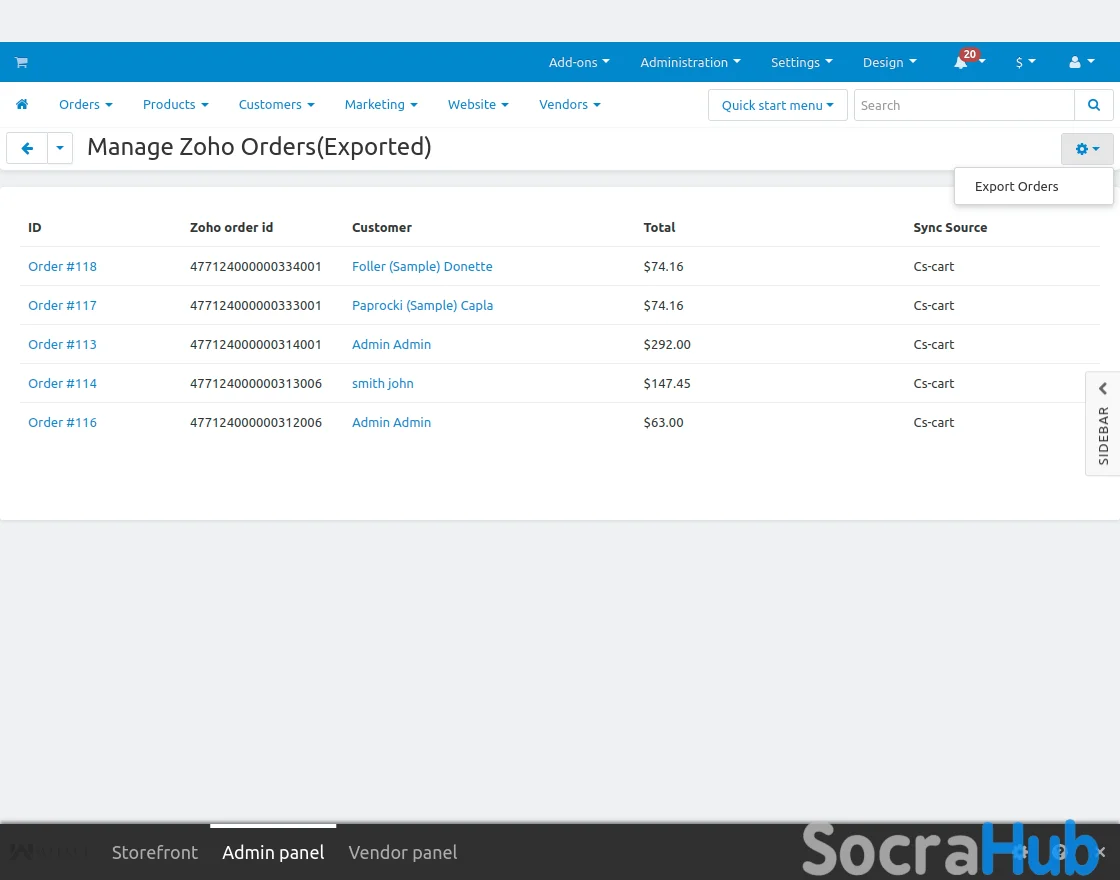Go to the home dashboard icon
Screen dimensions: 1120x880
22,104
